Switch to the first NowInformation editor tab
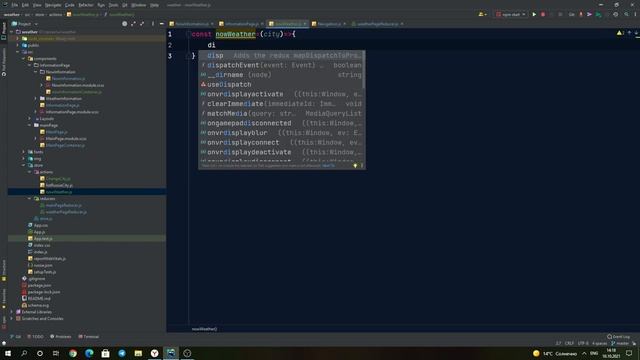 point(191,24)
